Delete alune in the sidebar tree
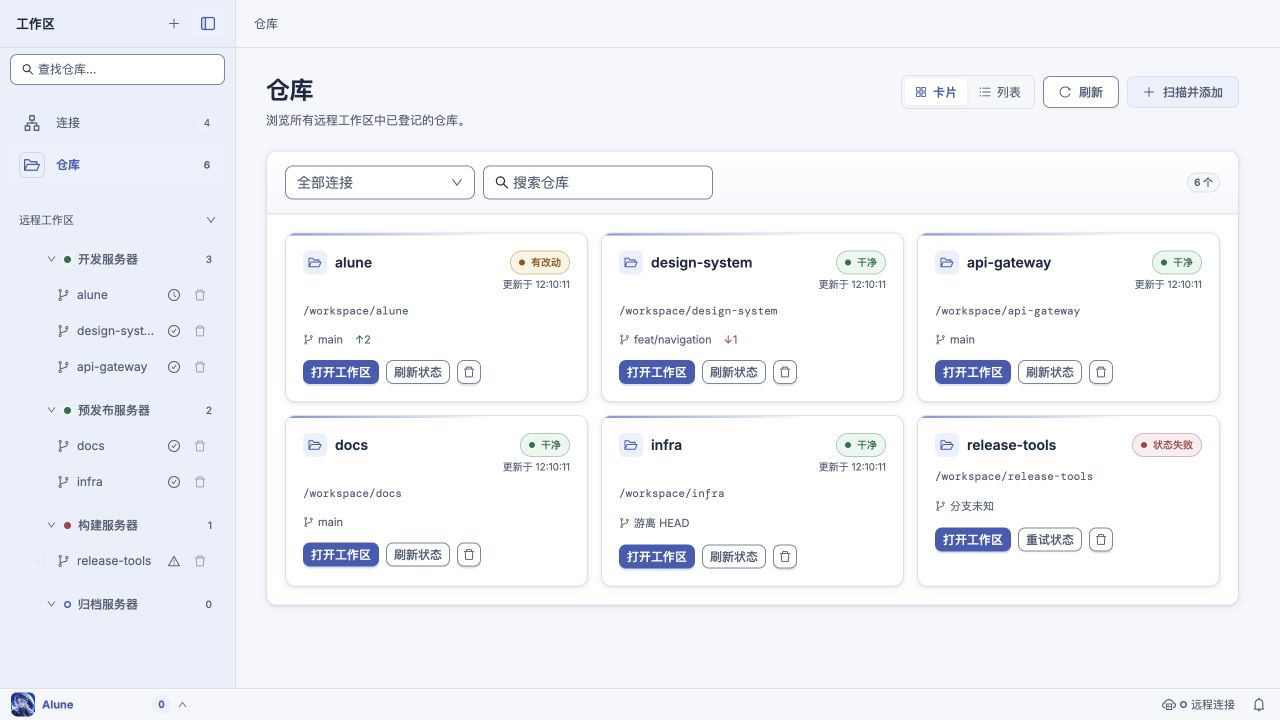This screenshot has width=1280, height=720. pos(200,295)
